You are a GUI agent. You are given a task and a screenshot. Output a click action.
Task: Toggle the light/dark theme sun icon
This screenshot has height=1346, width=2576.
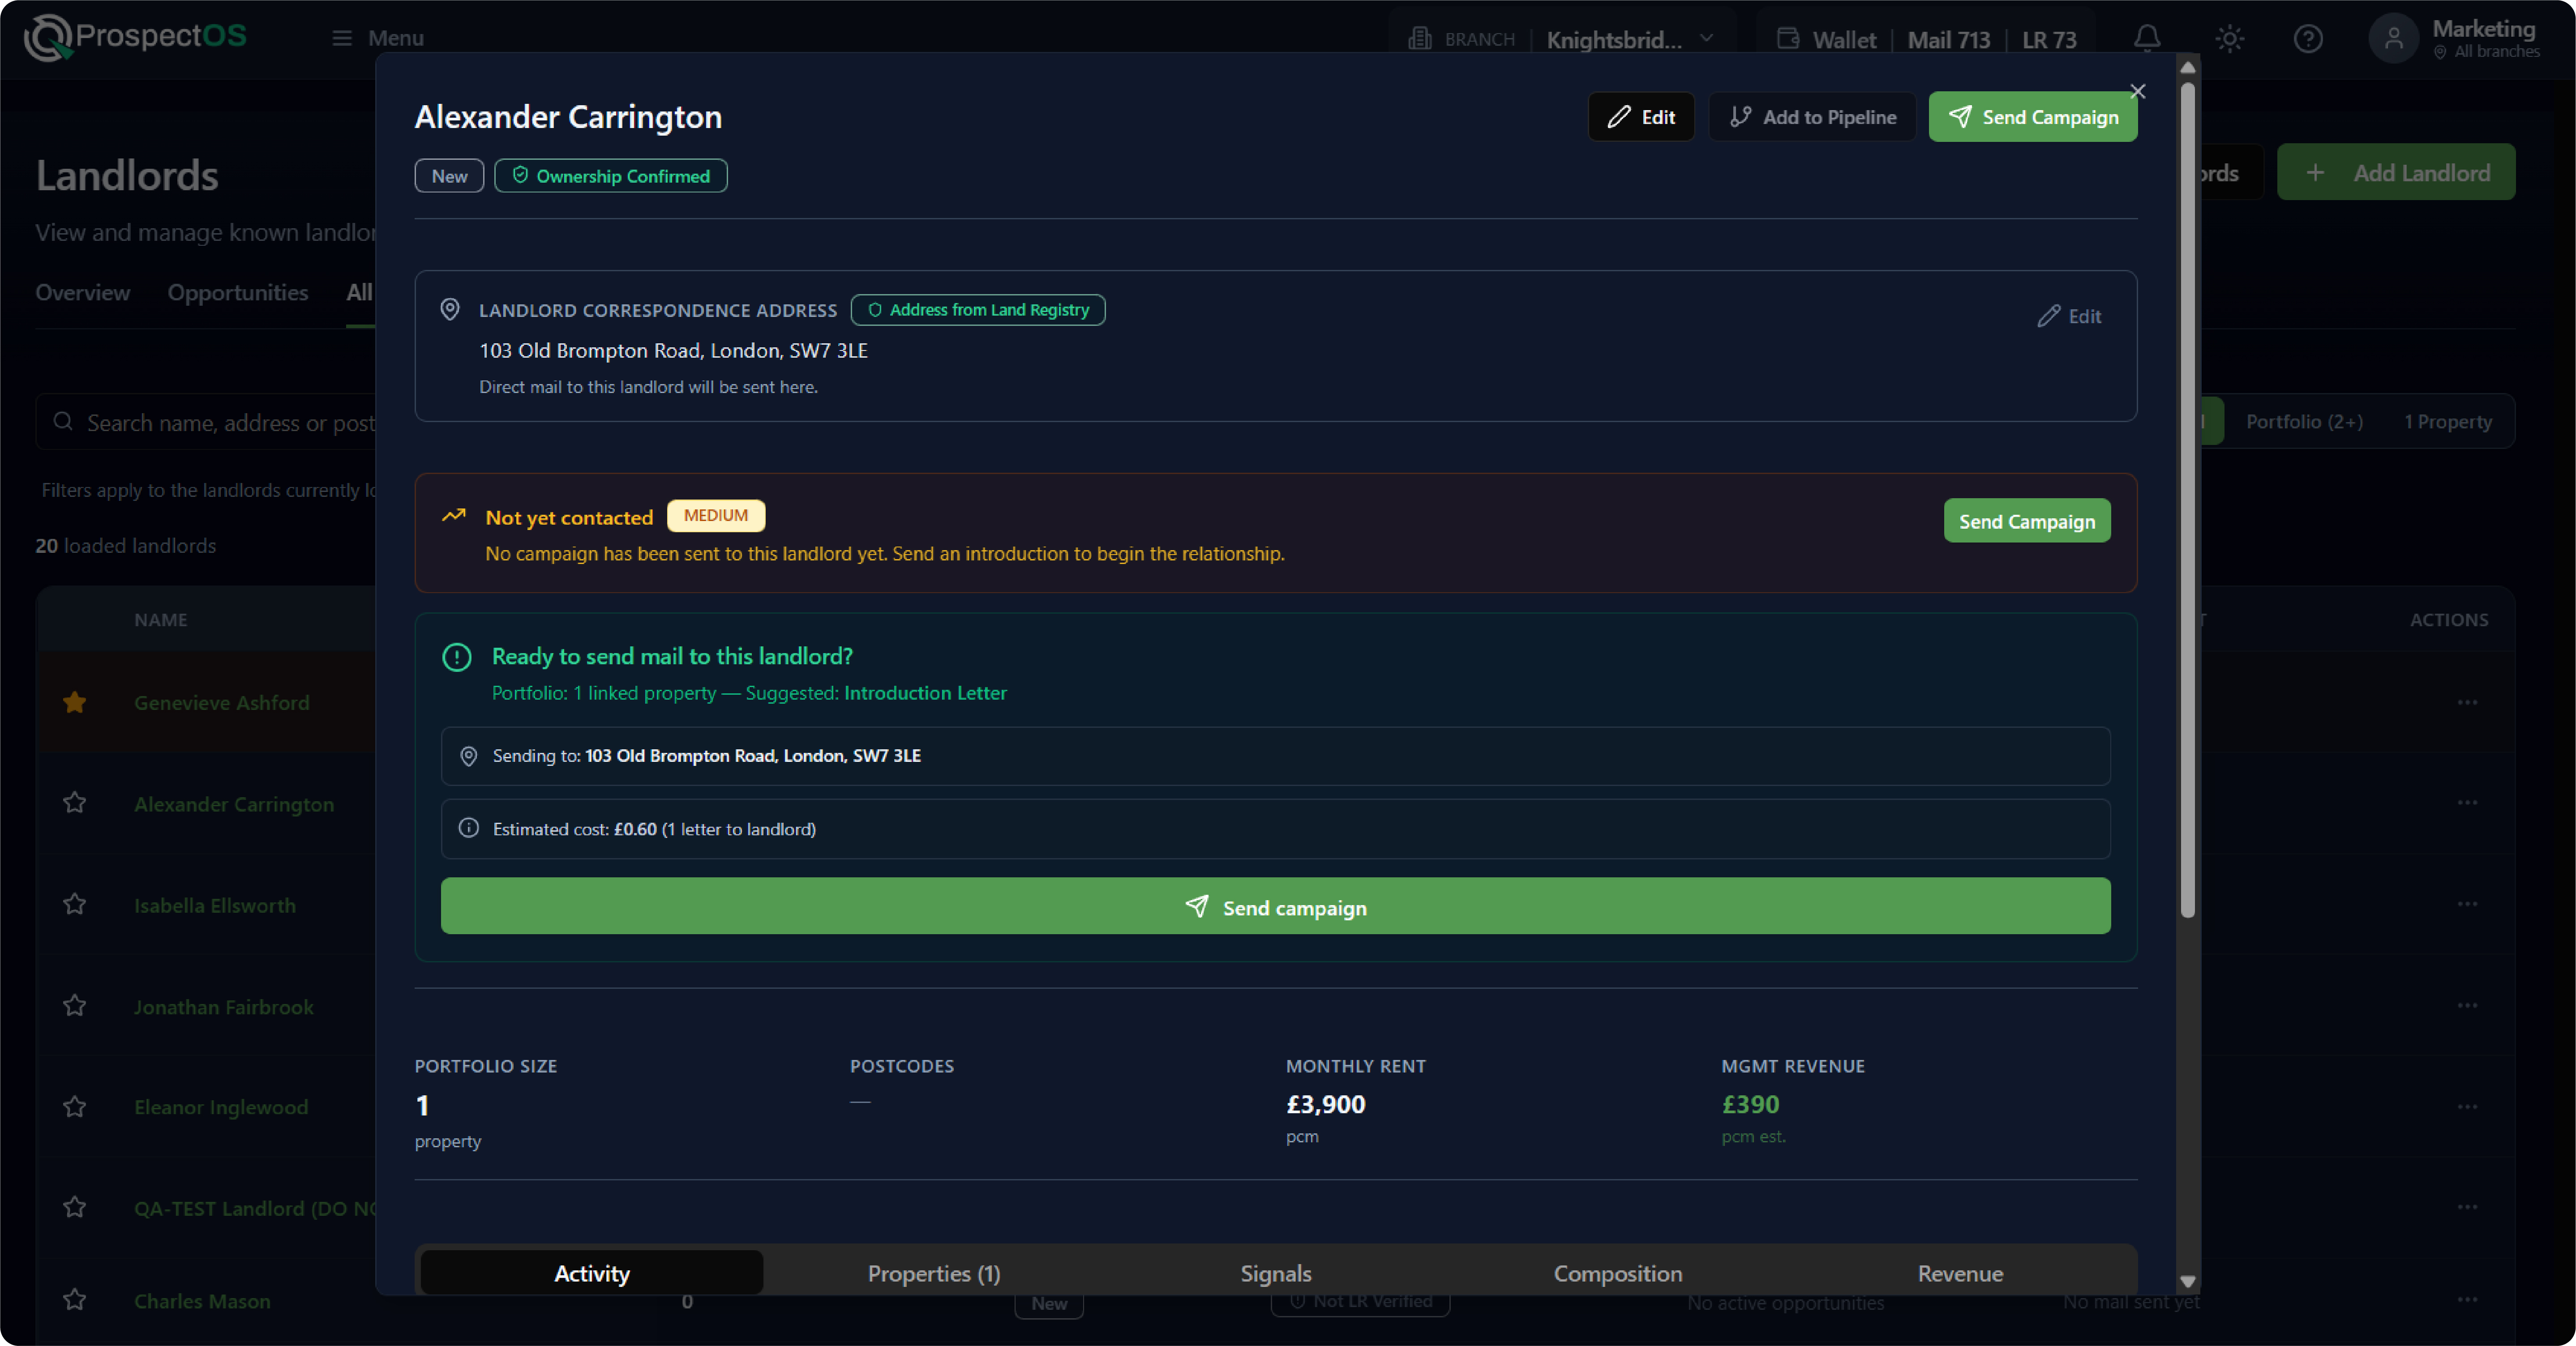tap(2230, 39)
